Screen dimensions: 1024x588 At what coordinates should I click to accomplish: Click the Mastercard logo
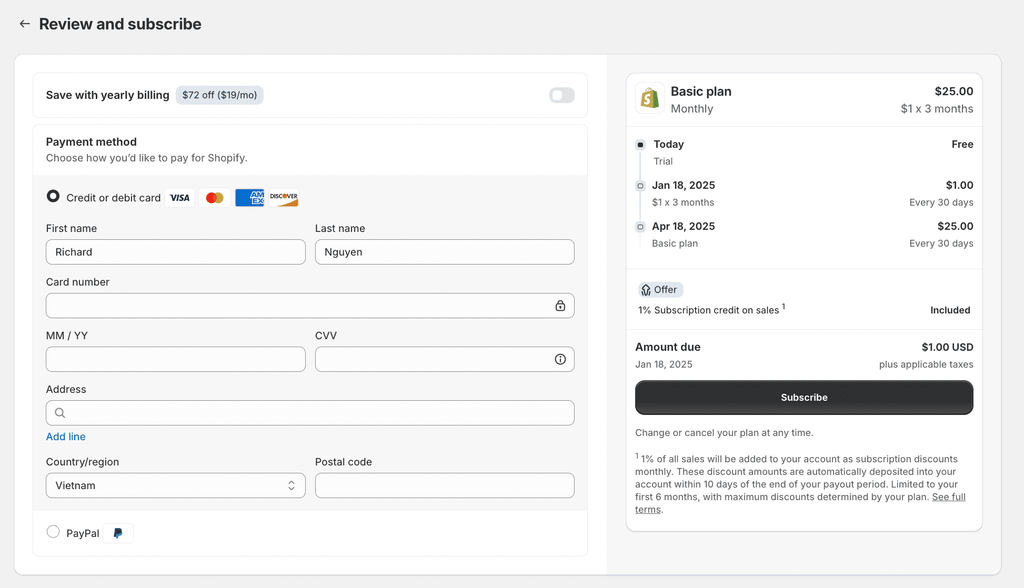tap(214, 197)
